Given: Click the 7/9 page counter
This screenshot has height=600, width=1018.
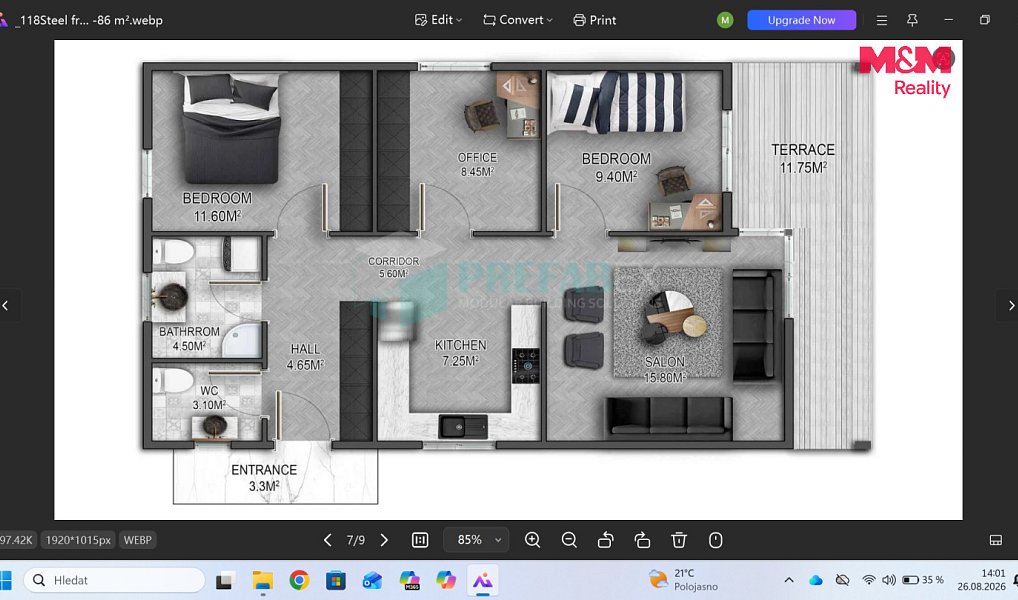Looking at the screenshot, I should [x=356, y=540].
